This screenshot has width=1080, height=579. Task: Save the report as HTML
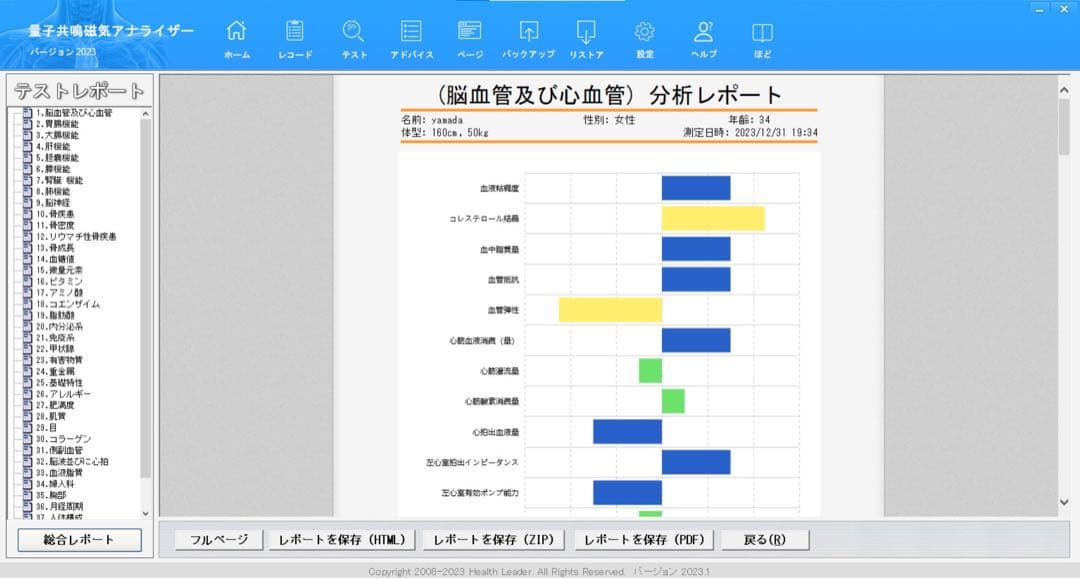pos(343,539)
